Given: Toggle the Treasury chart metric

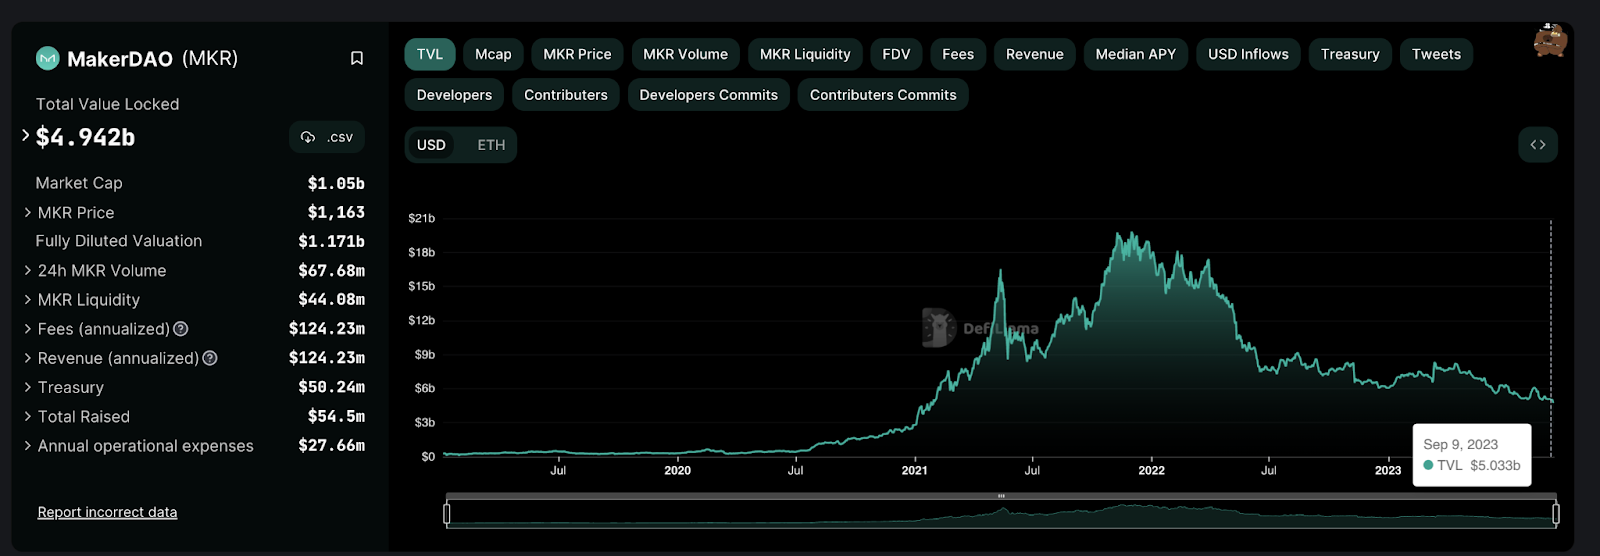Looking at the screenshot, I should tap(1350, 54).
